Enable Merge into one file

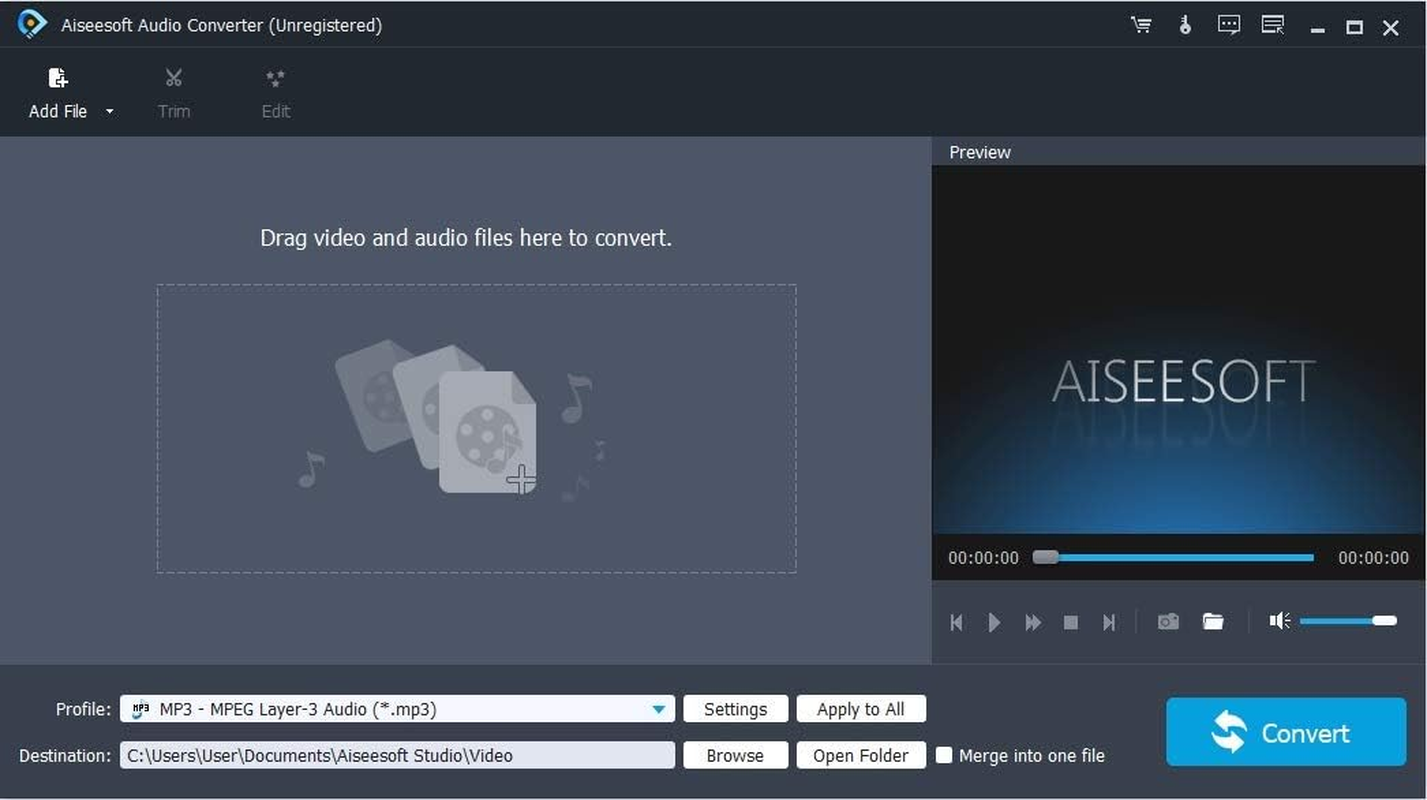[943, 755]
